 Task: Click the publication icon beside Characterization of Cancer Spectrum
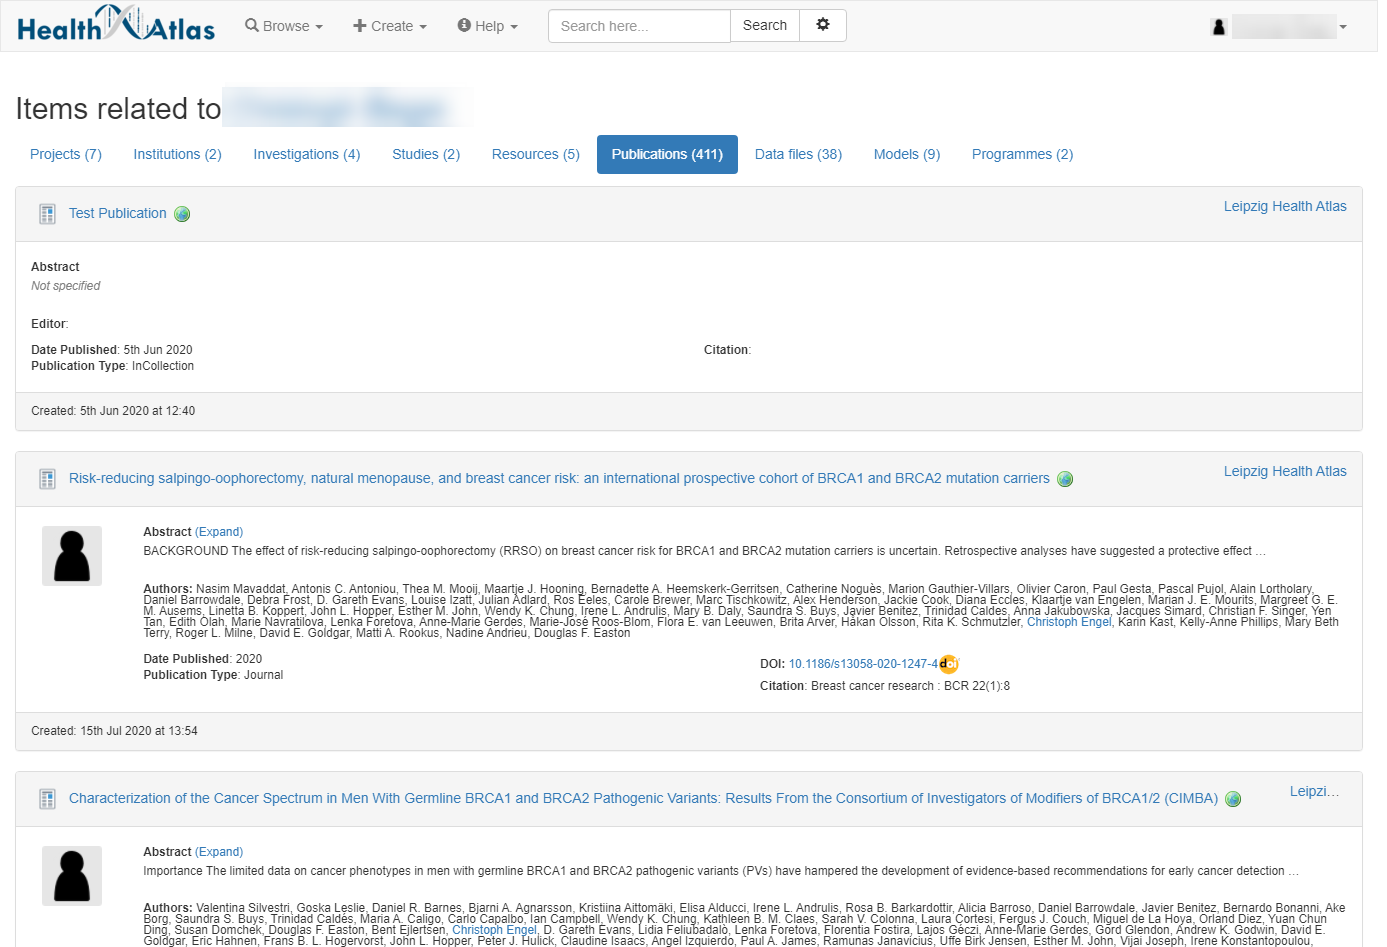pyautogui.click(x=47, y=799)
